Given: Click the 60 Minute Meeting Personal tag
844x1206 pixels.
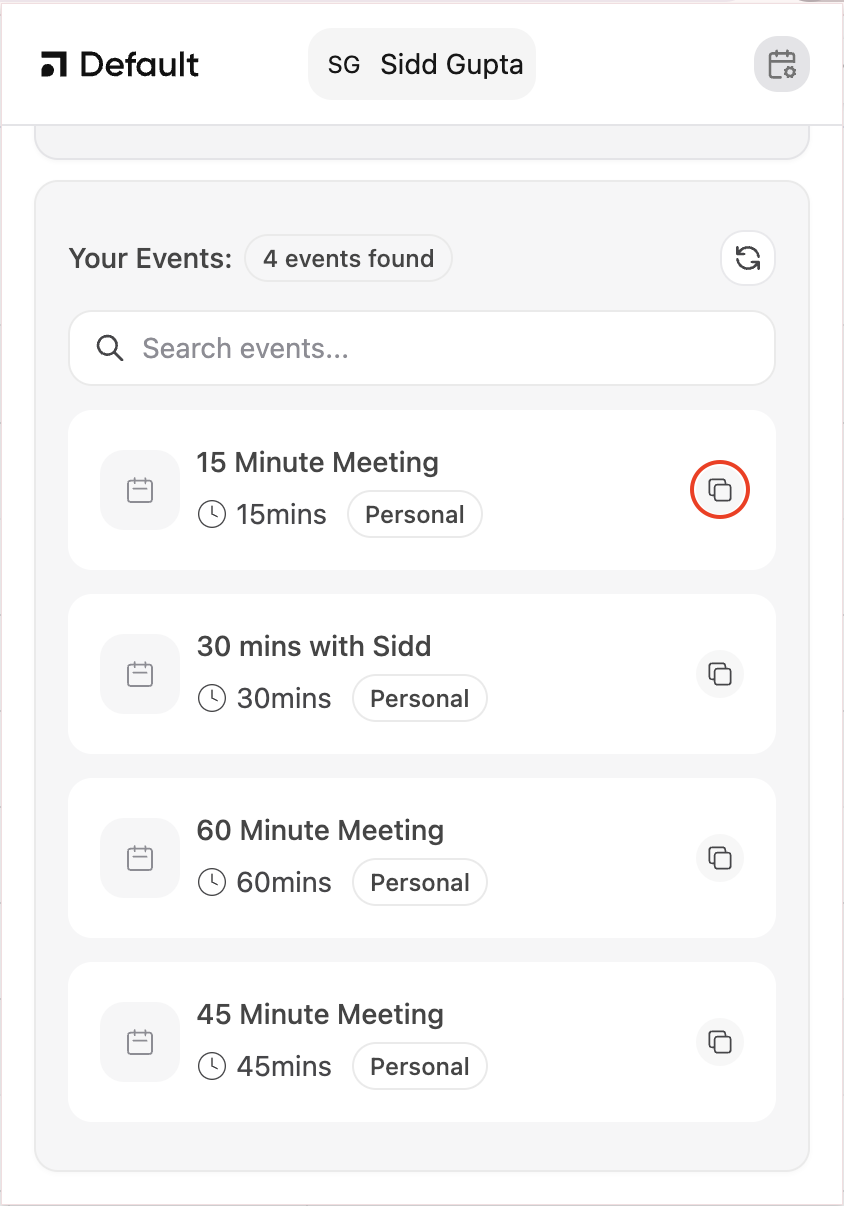Looking at the screenshot, I should [x=420, y=883].
